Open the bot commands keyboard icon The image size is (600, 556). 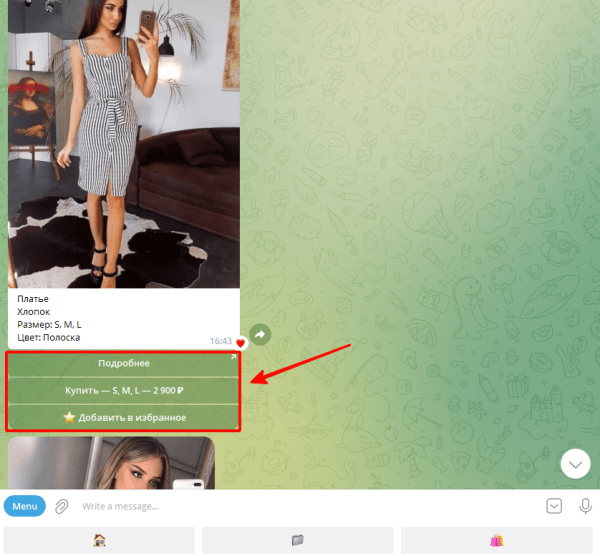pos(554,506)
